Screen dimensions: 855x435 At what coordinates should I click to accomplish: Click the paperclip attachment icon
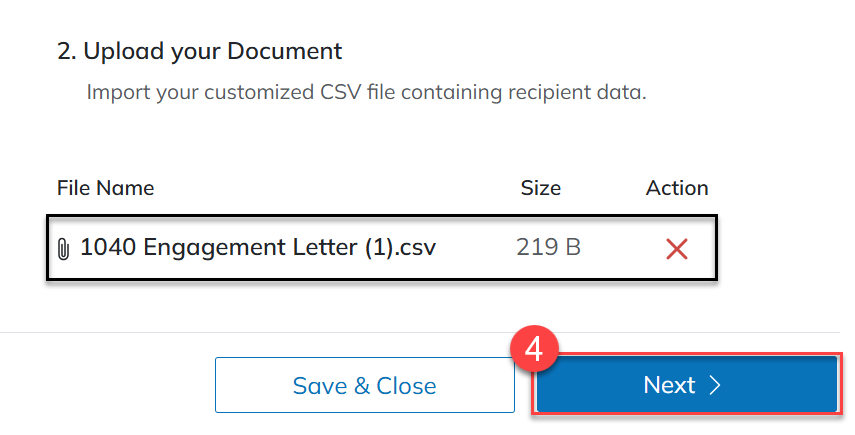[x=64, y=248]
